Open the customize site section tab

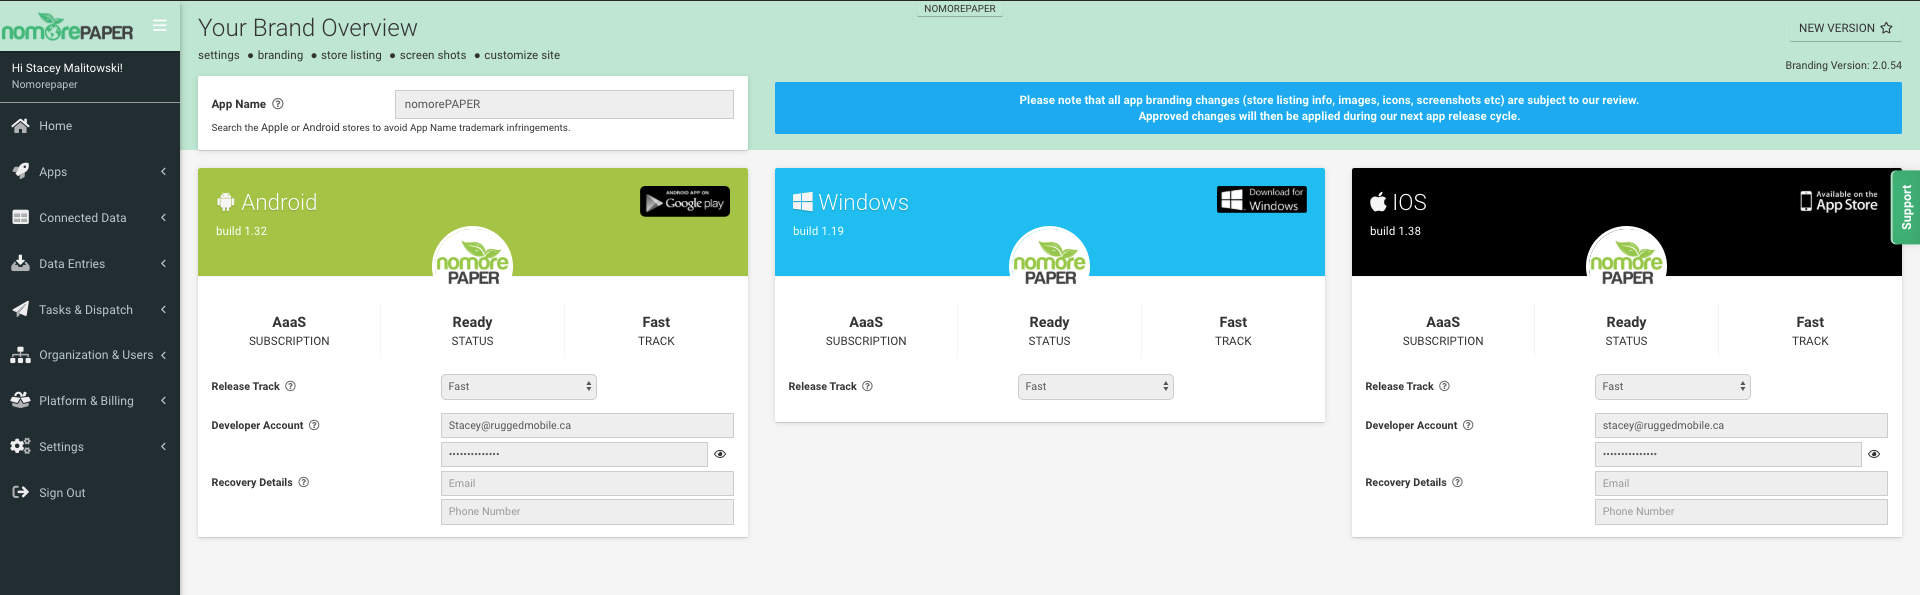click(x=522, y=55)
